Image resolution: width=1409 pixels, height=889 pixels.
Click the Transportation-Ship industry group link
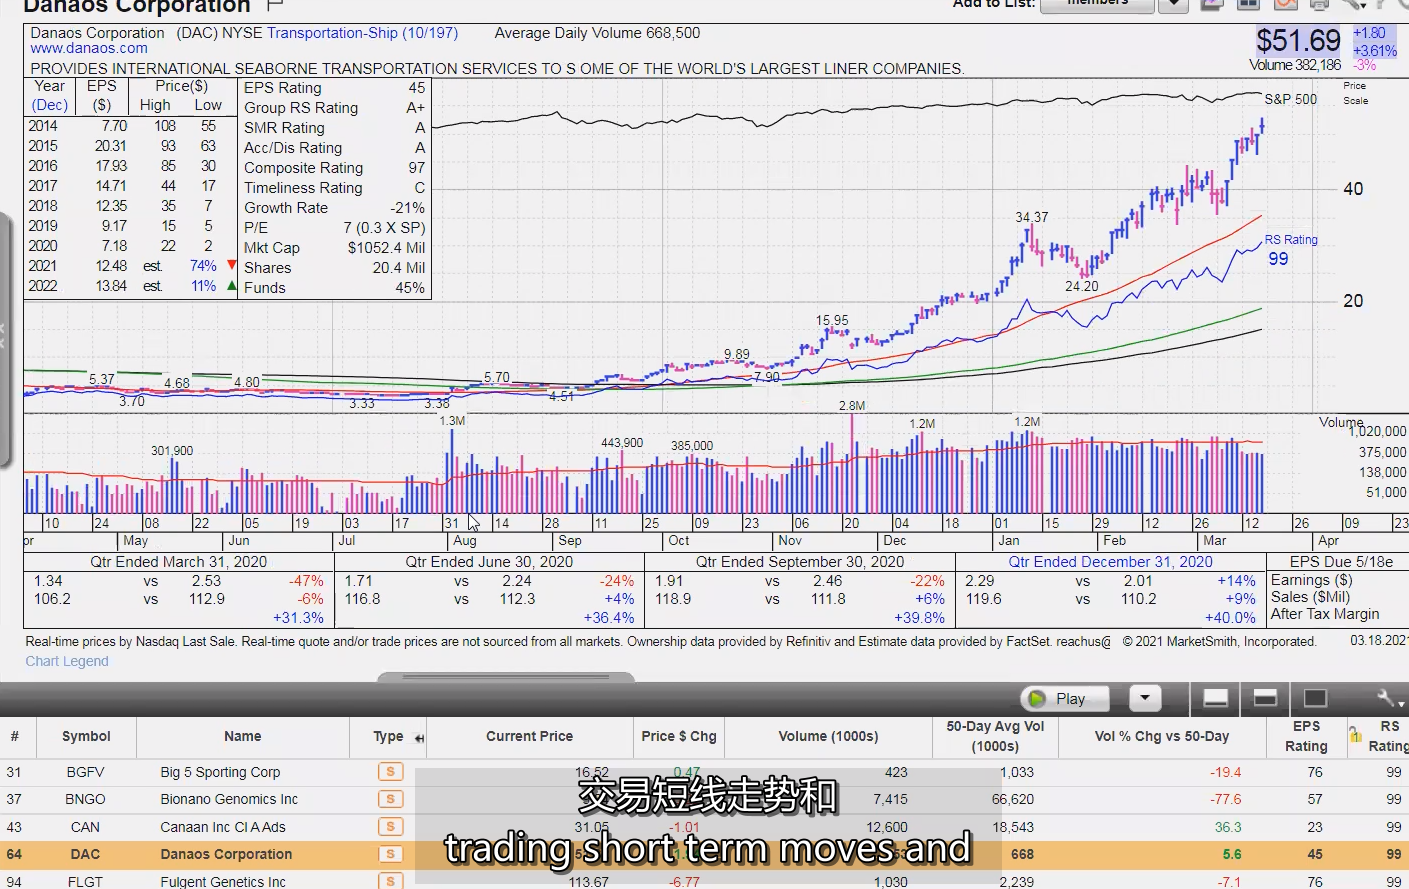pyautogui.click(x=362, y=33)
